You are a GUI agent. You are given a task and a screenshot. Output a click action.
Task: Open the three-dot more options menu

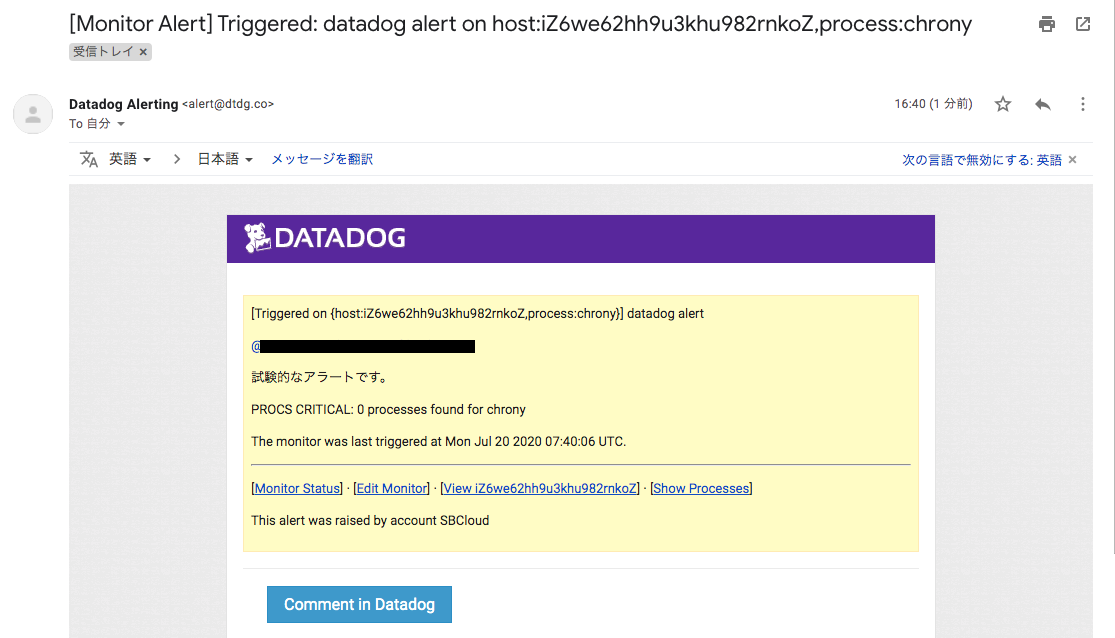pos(1082,104)
